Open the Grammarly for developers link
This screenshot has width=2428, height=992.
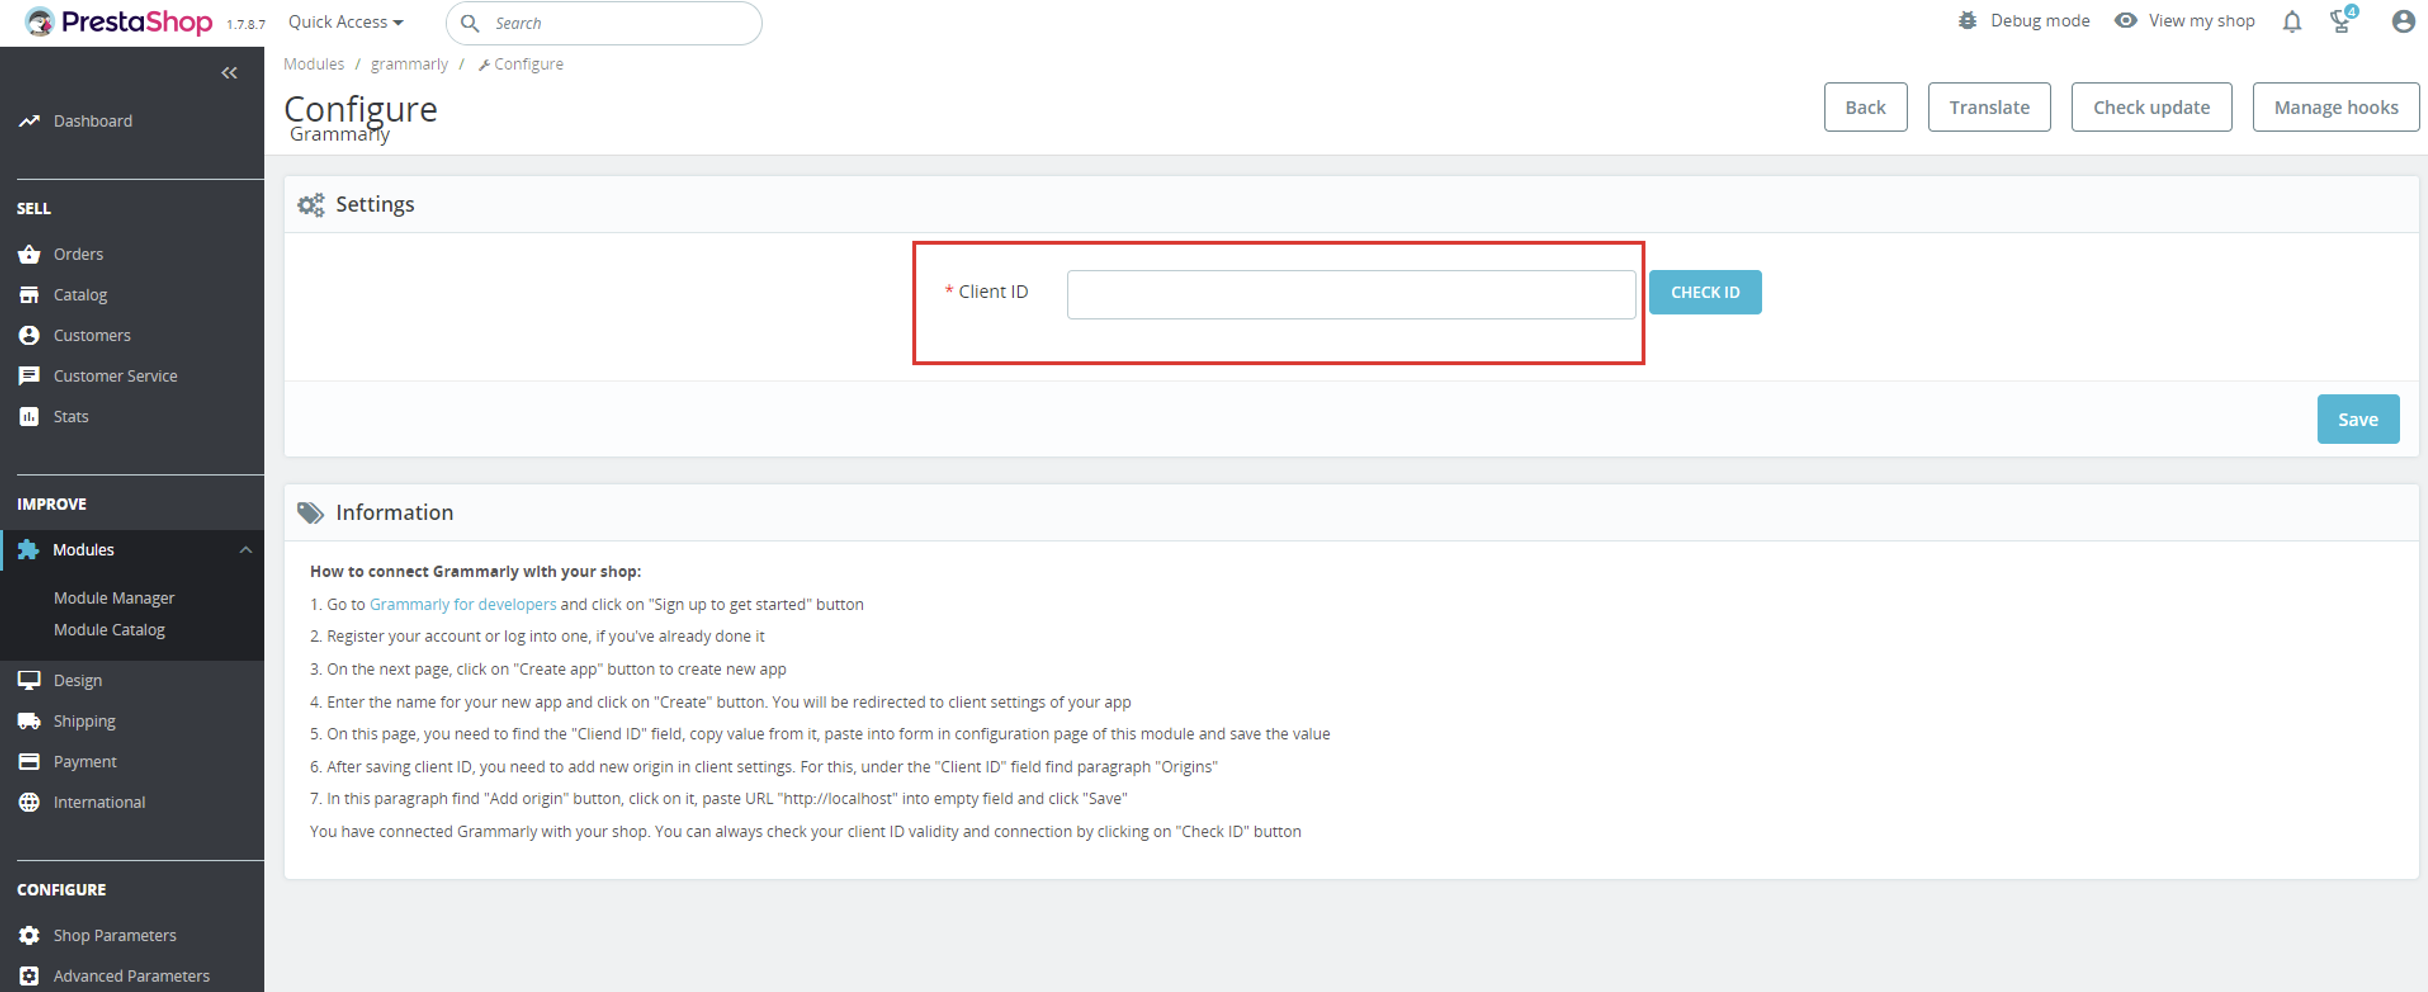tap(462, 604)
